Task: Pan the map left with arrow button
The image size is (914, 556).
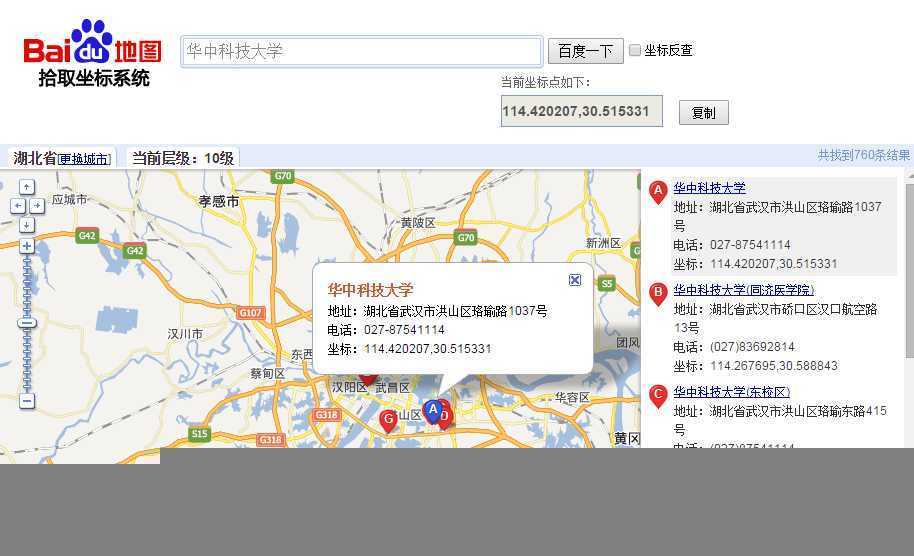Action: point(18,206)
